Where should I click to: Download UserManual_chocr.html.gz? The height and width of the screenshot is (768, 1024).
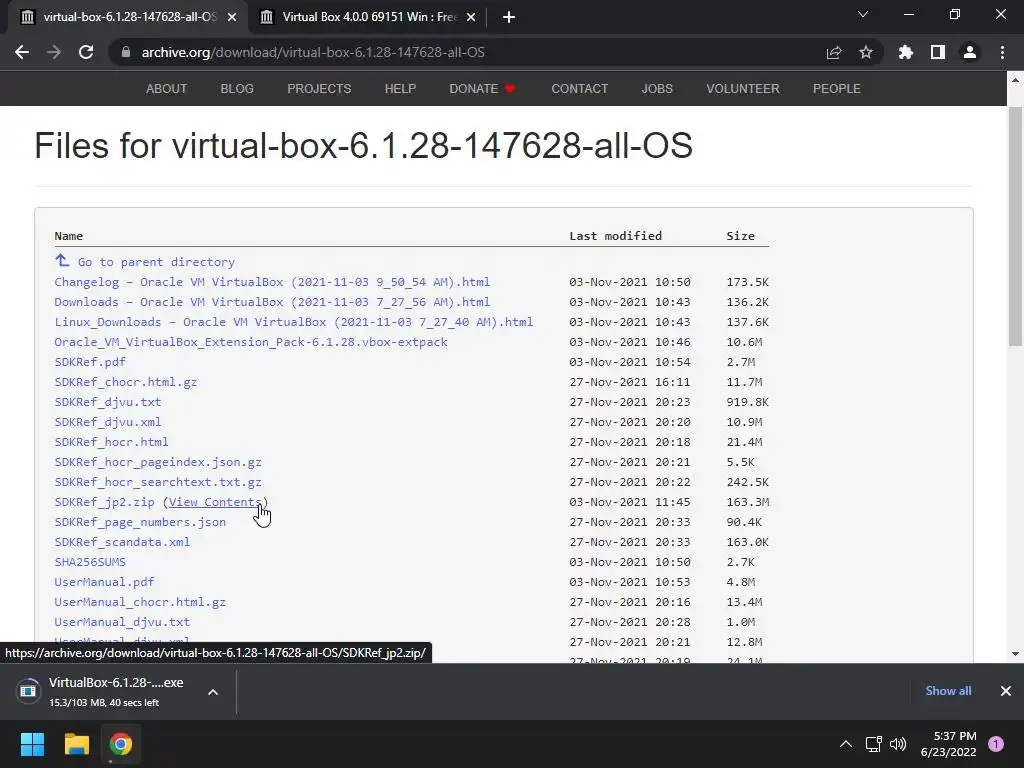tap(140, 602)
